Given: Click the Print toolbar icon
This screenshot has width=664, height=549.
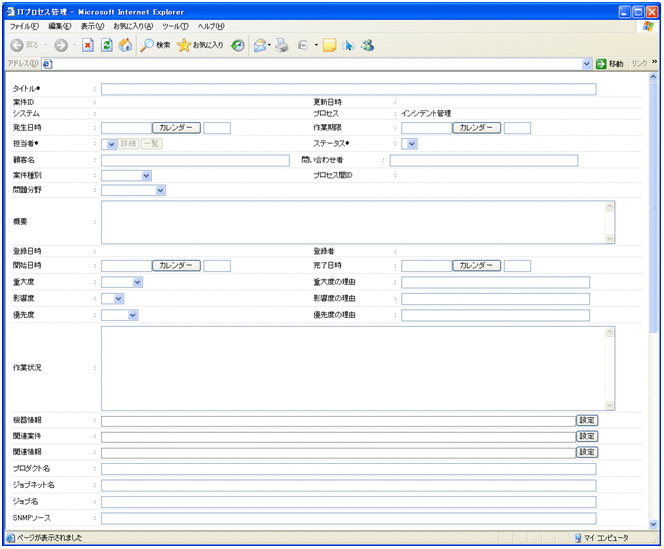Looking at the screenshot, I should [x=282, y=46].
